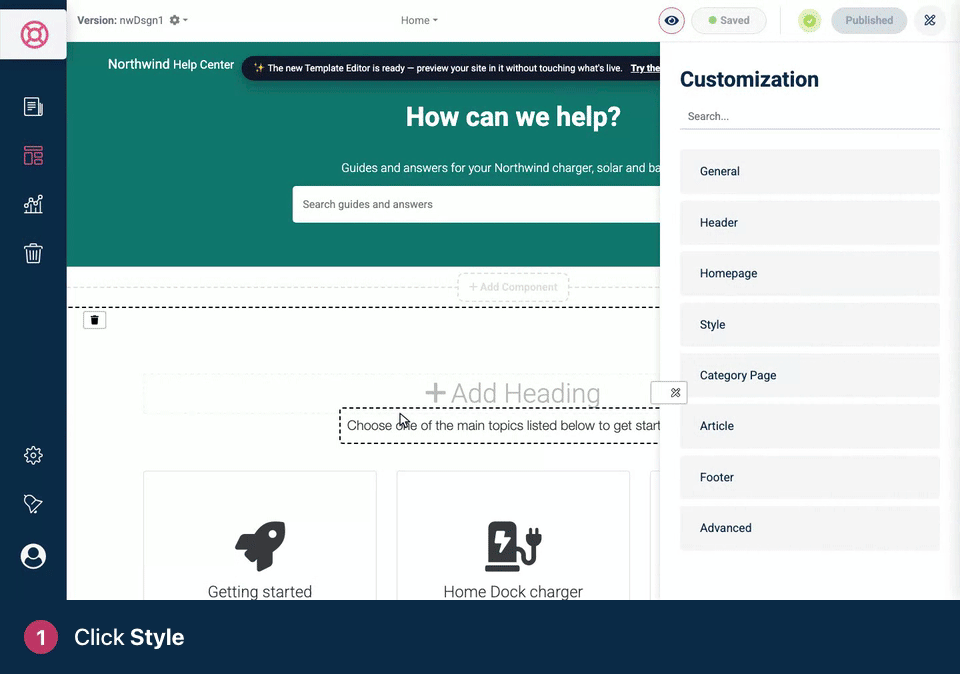This screenshot has height=674, width=960.
Task: Click the Customization search field
Action: [x=809, y=116]
